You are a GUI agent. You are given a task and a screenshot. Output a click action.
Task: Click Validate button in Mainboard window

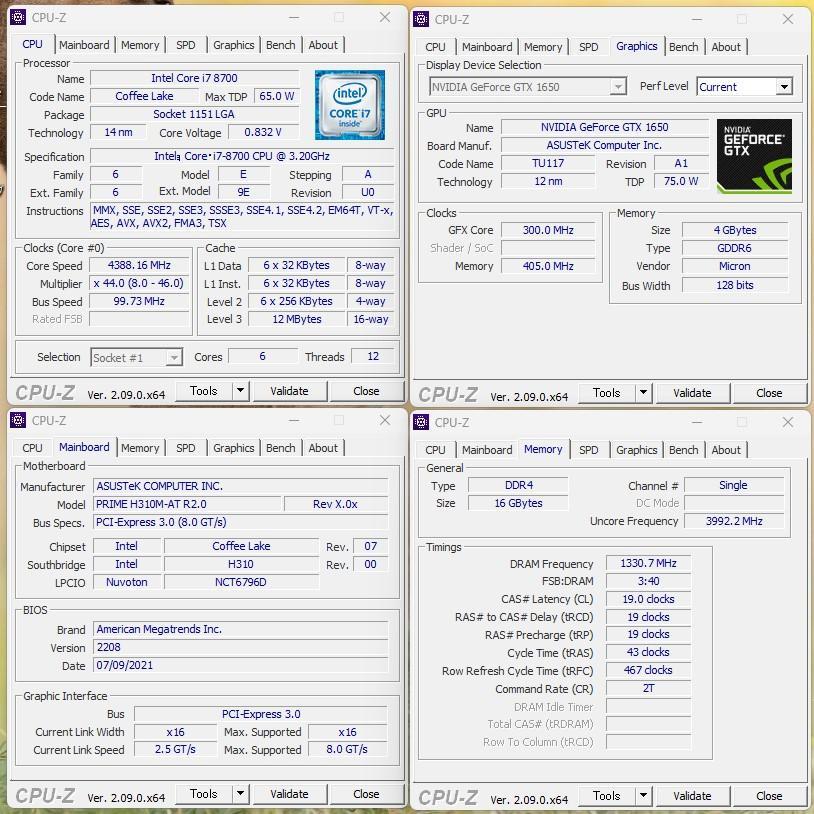[289, 794]
